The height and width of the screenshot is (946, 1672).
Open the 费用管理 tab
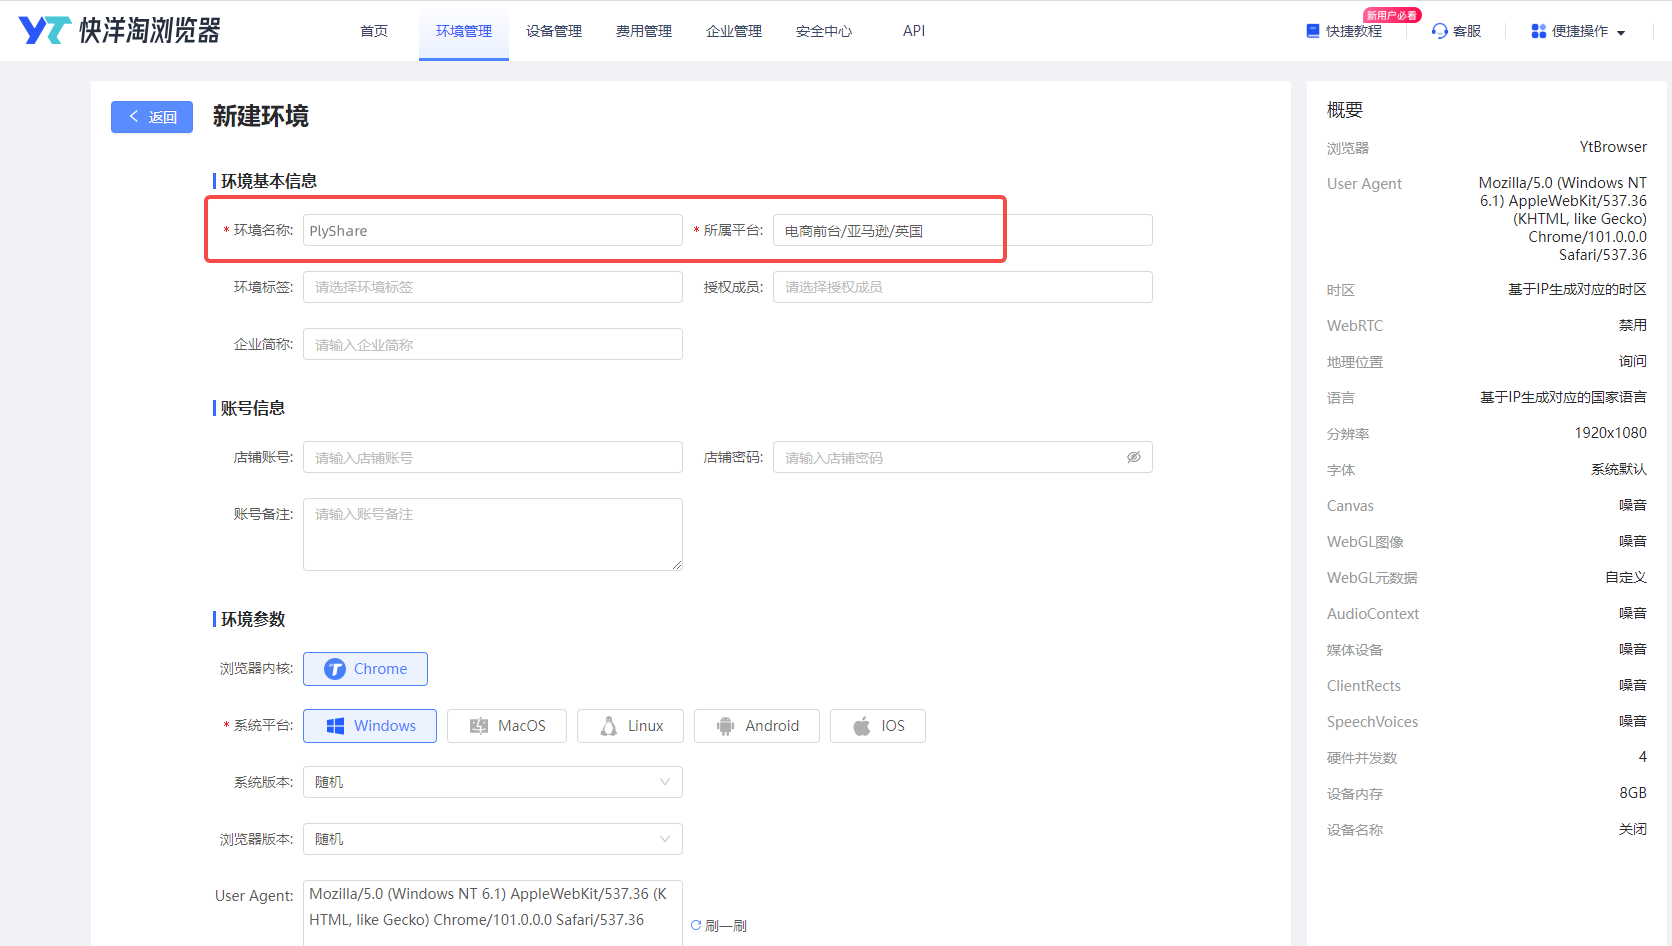tap(644, 31)
